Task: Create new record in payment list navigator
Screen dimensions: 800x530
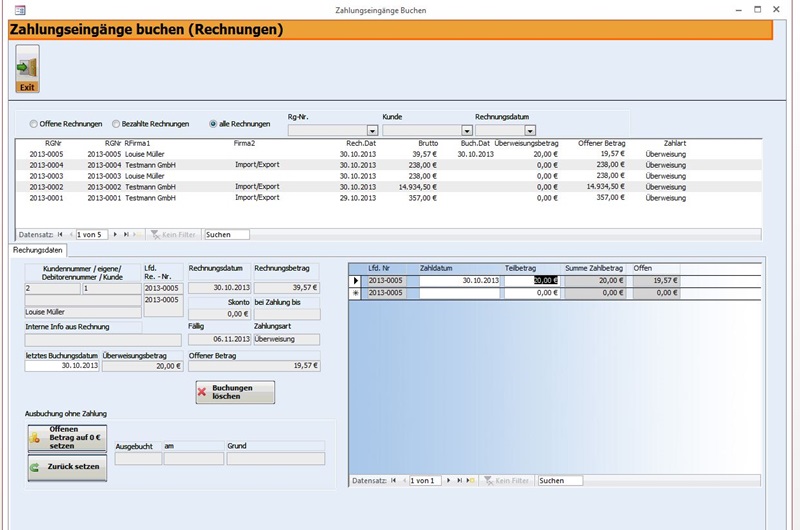Action: tap(470, 481)
